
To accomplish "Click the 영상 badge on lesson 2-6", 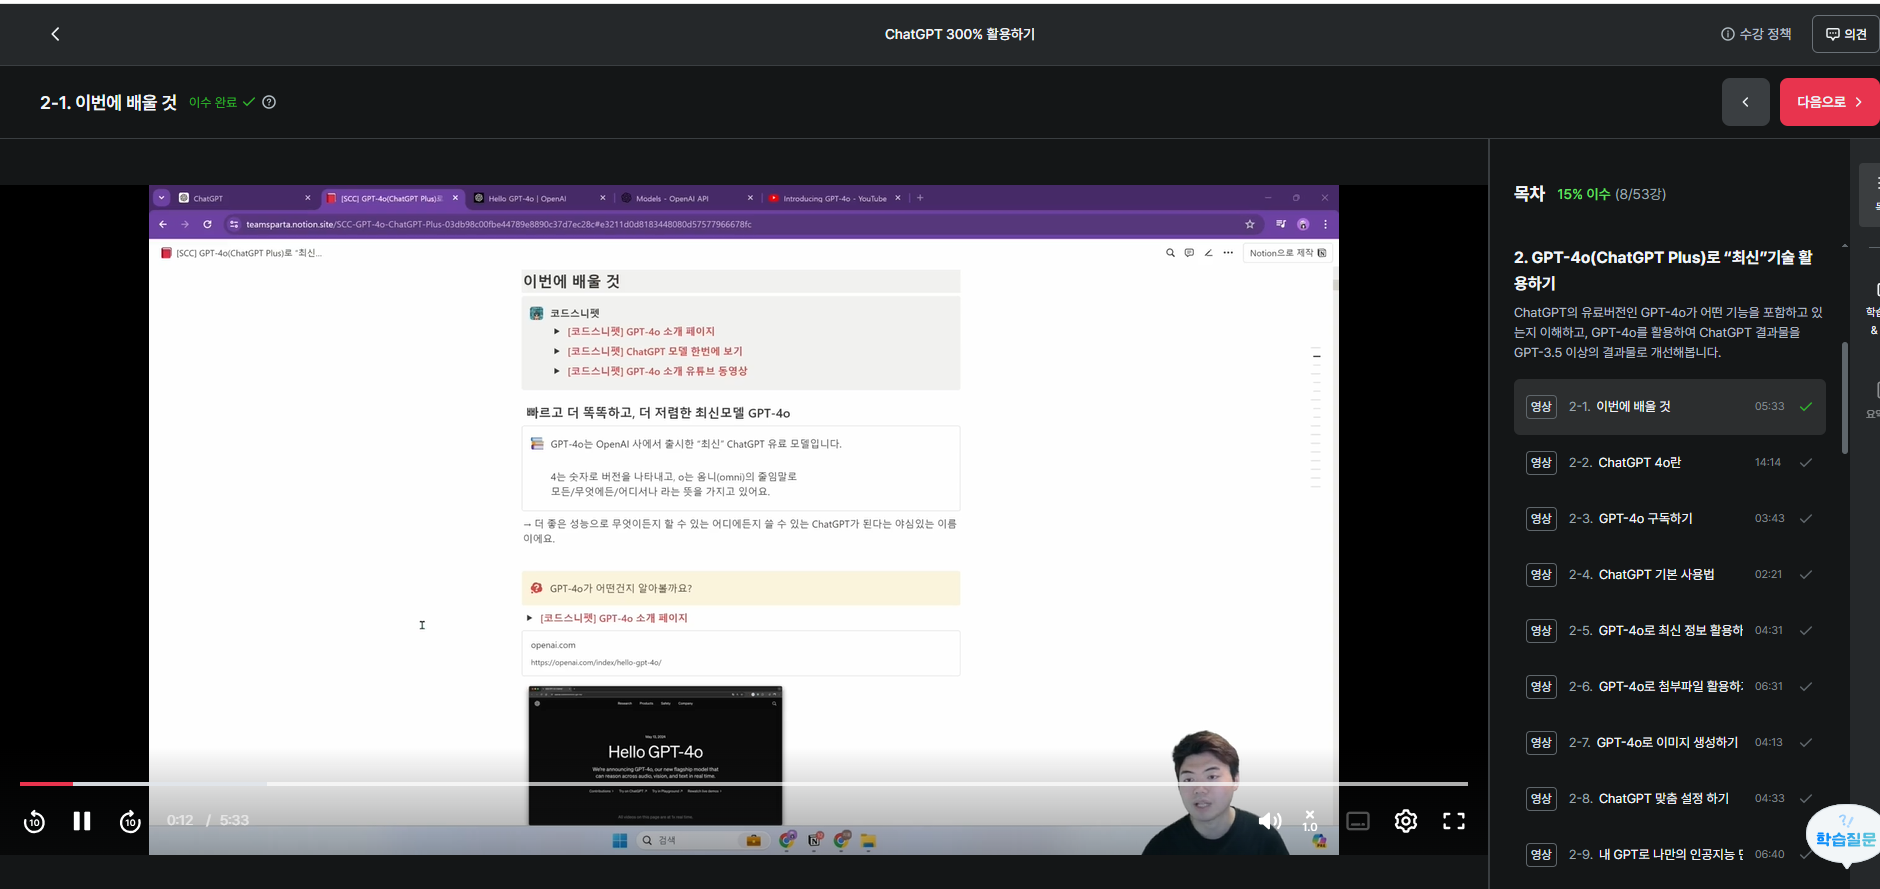I will (x=1541, y=687).
